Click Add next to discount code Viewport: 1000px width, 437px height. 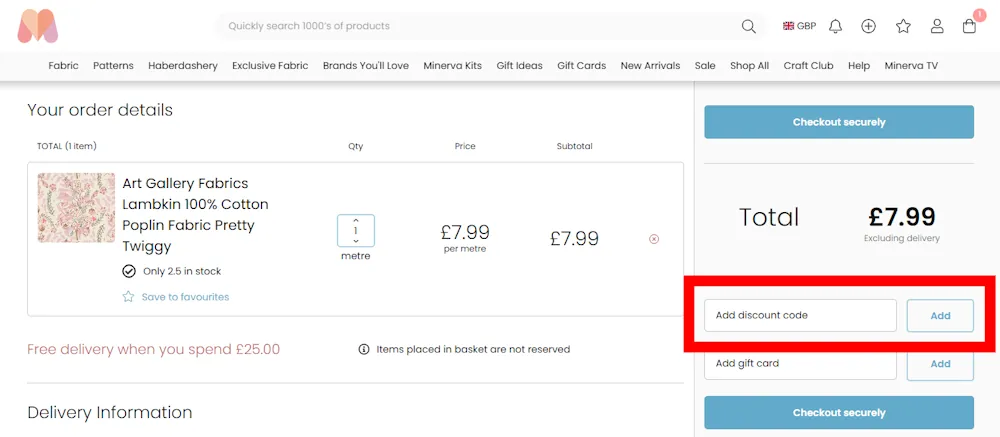pyautogui.click(x=940, y=316)
